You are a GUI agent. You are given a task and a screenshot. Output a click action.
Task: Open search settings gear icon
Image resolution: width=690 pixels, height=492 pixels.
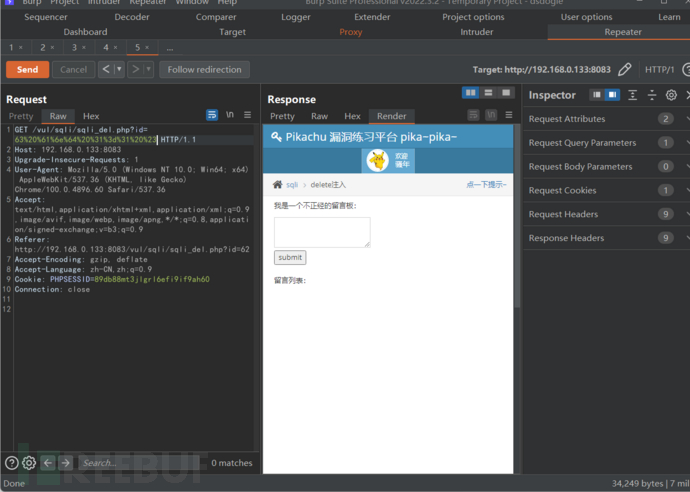pyautogui.click(x=29, y=463)
